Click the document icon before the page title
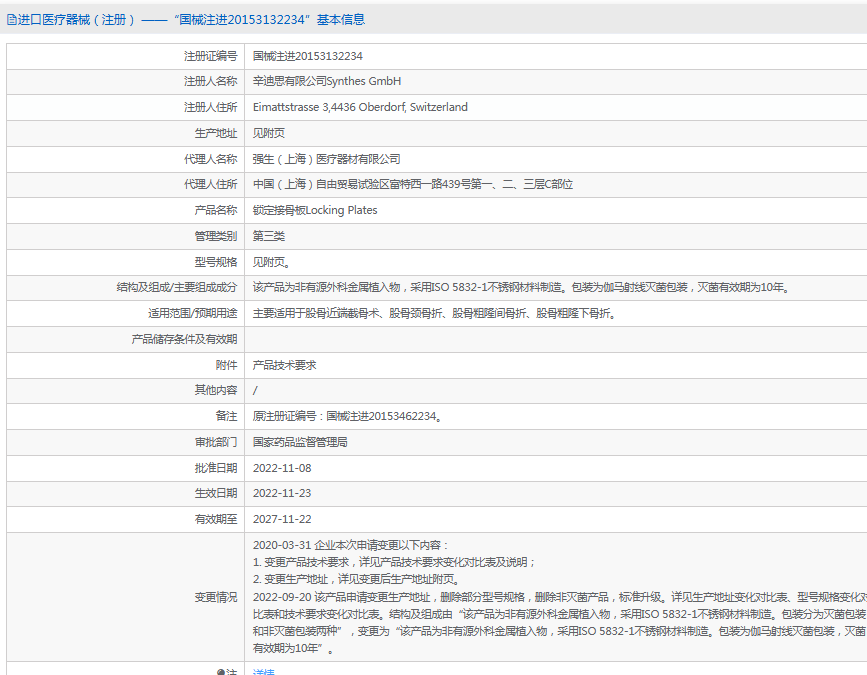 pyautogui.click(x=11, y=20)
